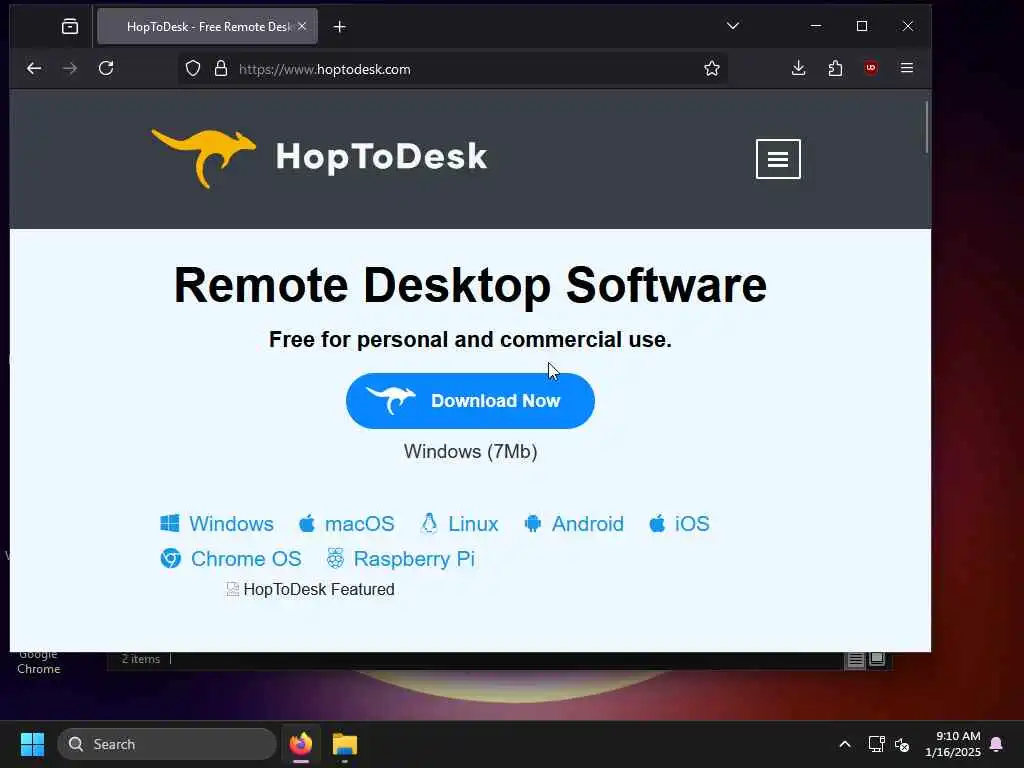Reload the HopToDesk page
This screenshot has width=1024, height=768.
pyautogui.click(x=106, y=68)
